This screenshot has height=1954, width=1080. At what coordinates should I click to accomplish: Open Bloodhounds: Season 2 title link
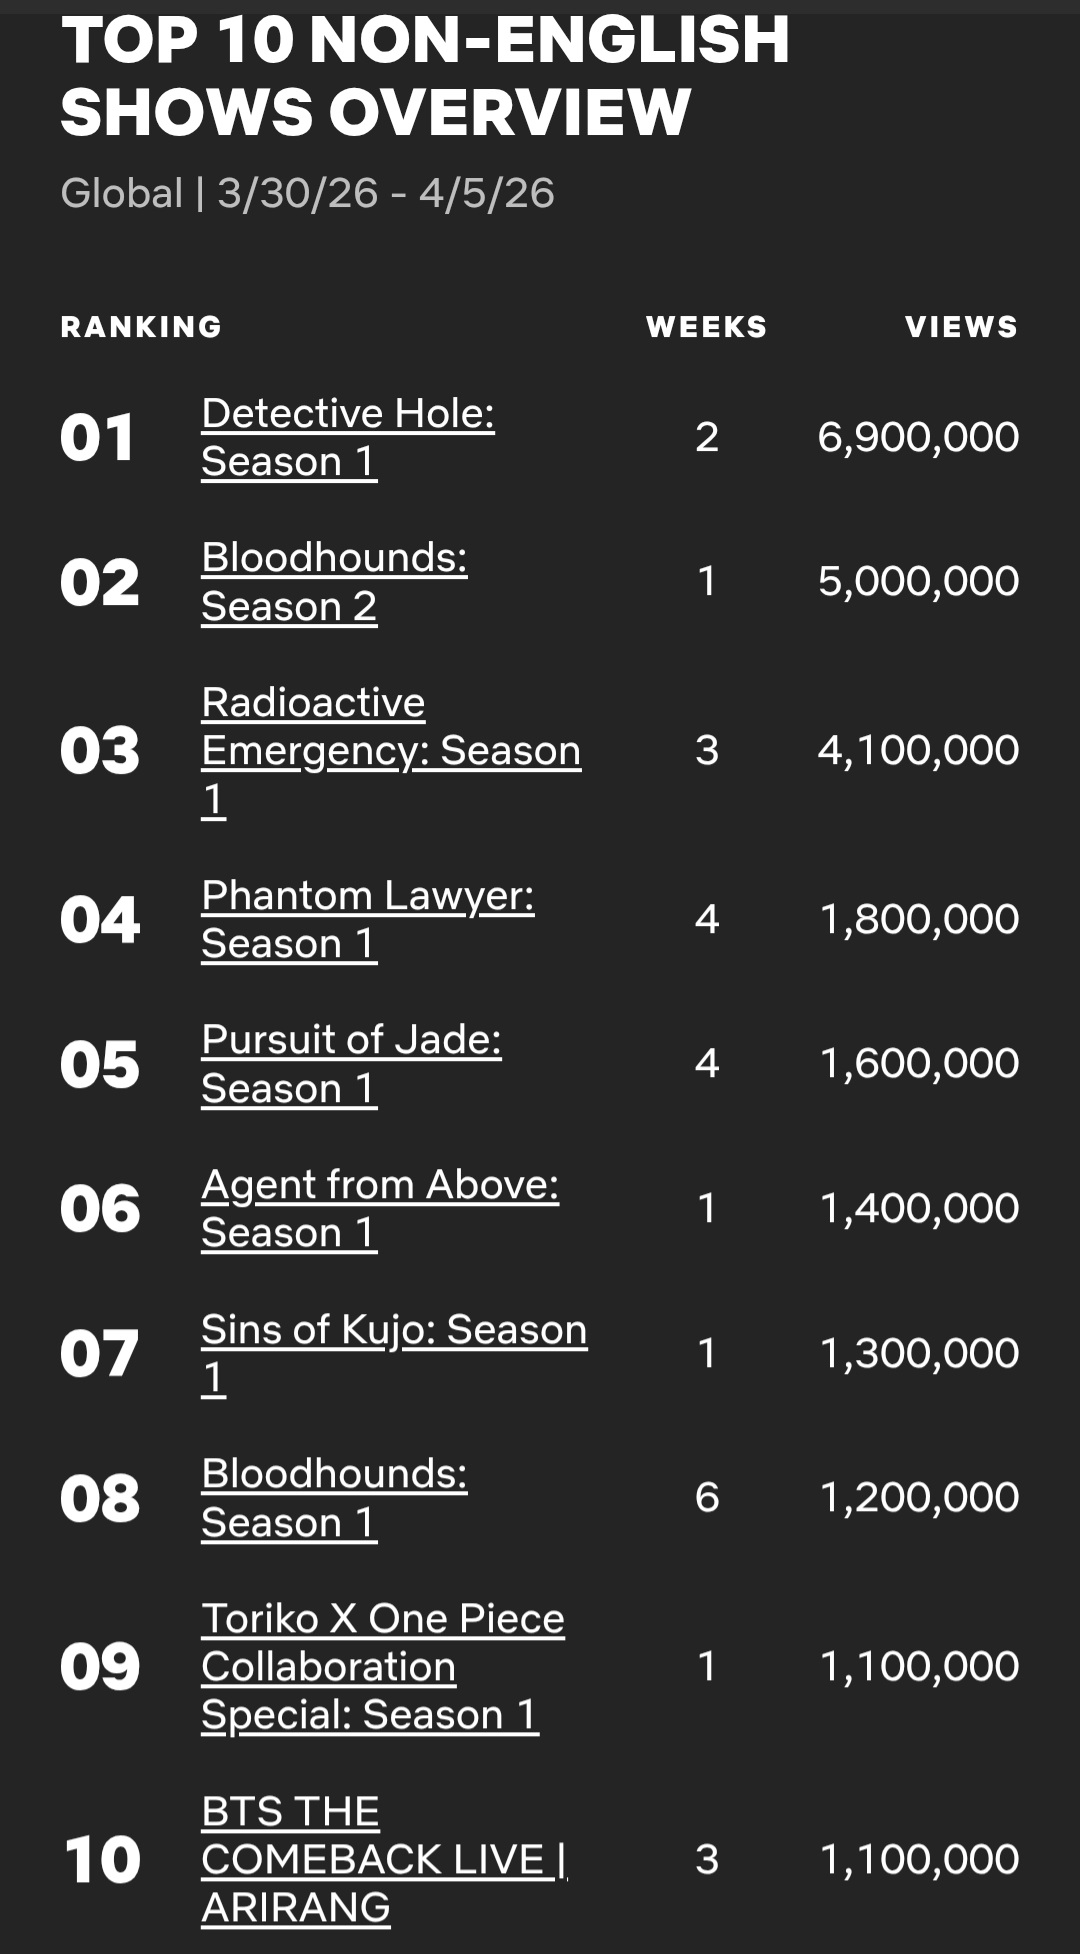[334, 582]
